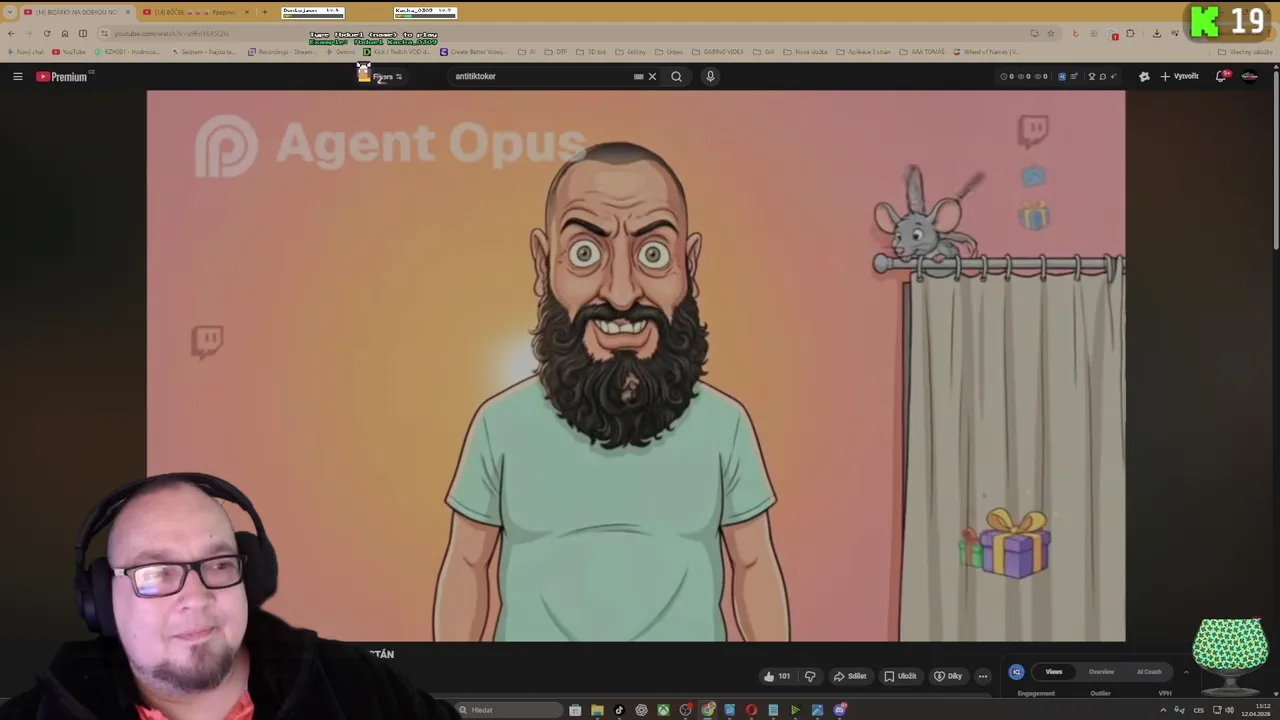Open ChatGPT app in the taskbar

coord(641,710)
